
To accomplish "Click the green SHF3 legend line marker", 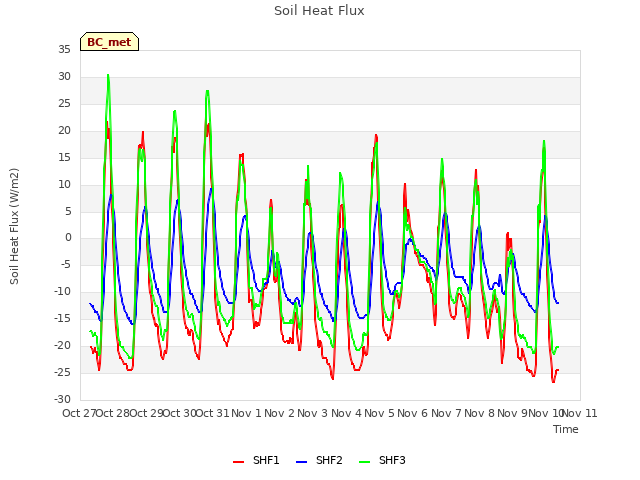I will [364, 462].
